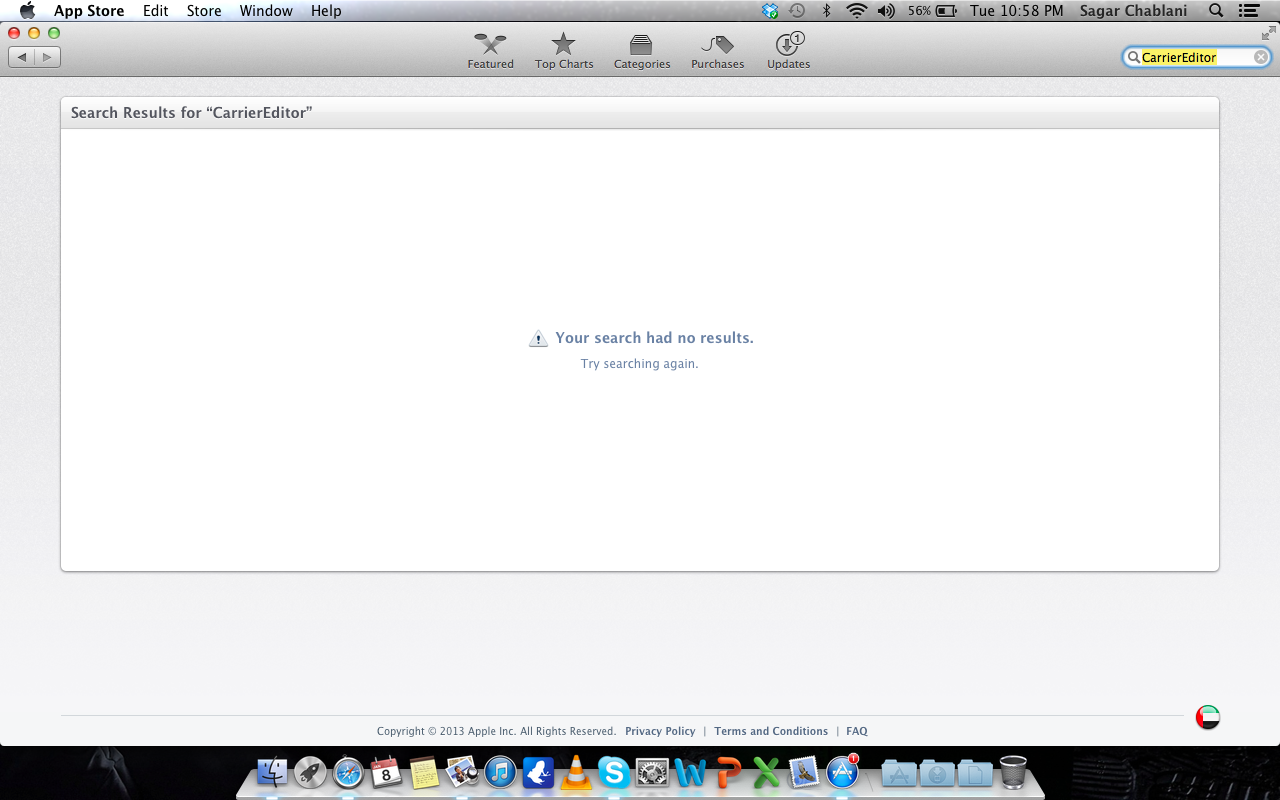Image resolution: width=1280 pixels, height=800 pixels.
Task: Open the FAQ link
Action: 857,731
